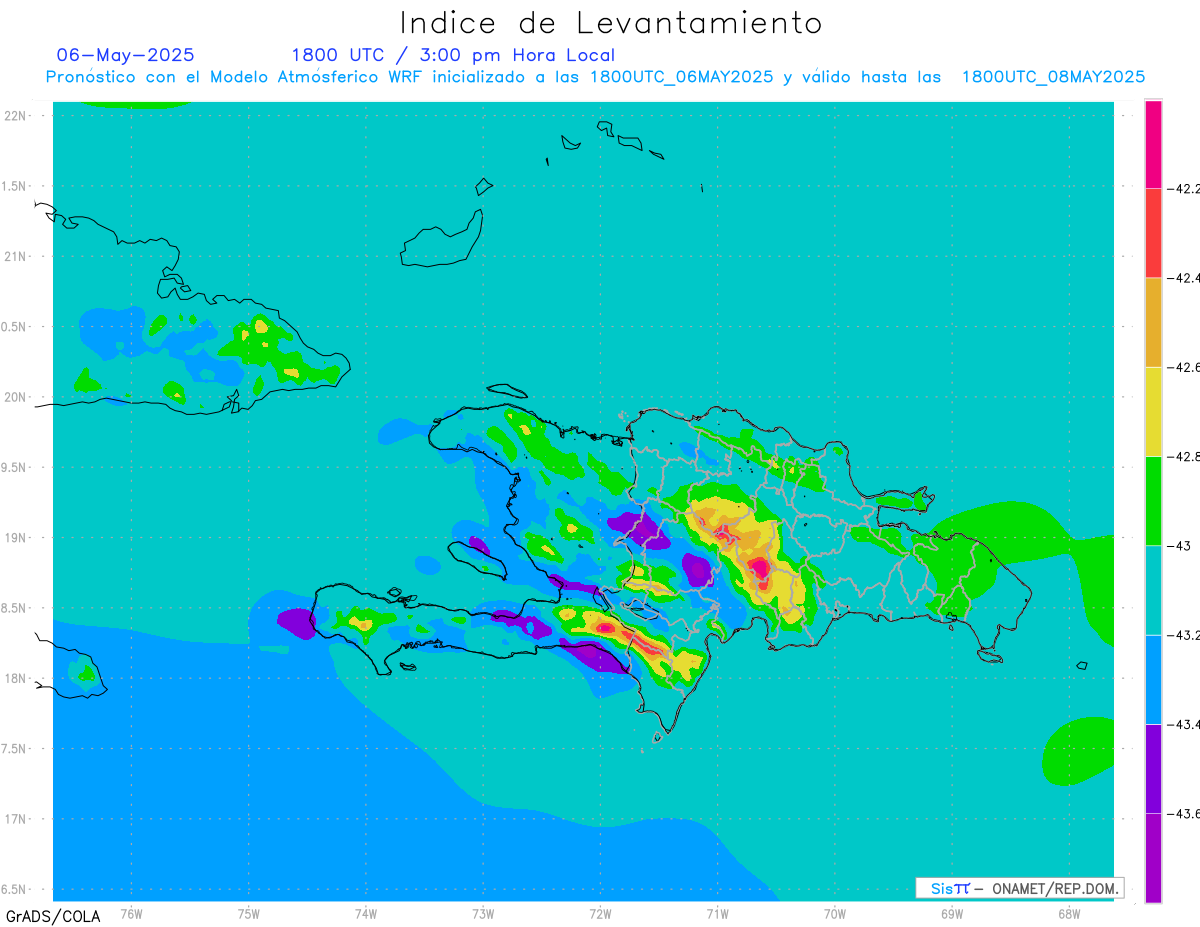Click the 68W longitude label
1200x927 pixels.
(1069, 913)
